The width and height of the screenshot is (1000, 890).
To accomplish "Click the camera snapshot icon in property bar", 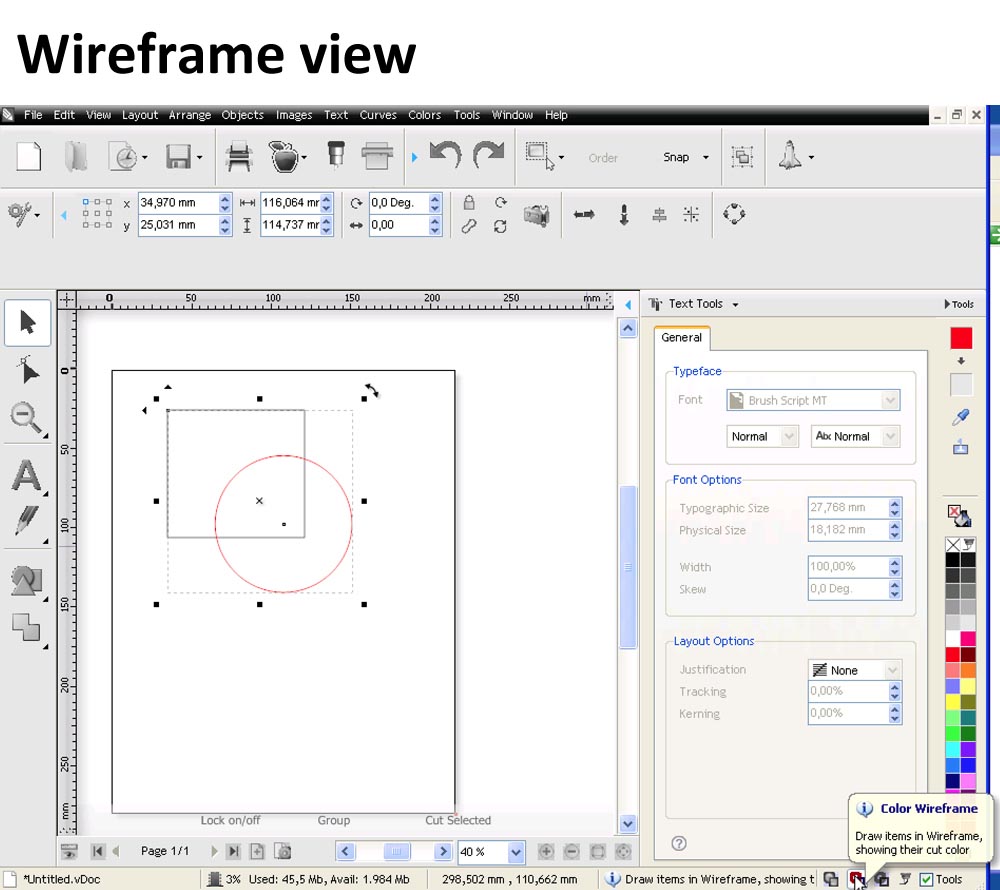I will click(x=536, y=215).
